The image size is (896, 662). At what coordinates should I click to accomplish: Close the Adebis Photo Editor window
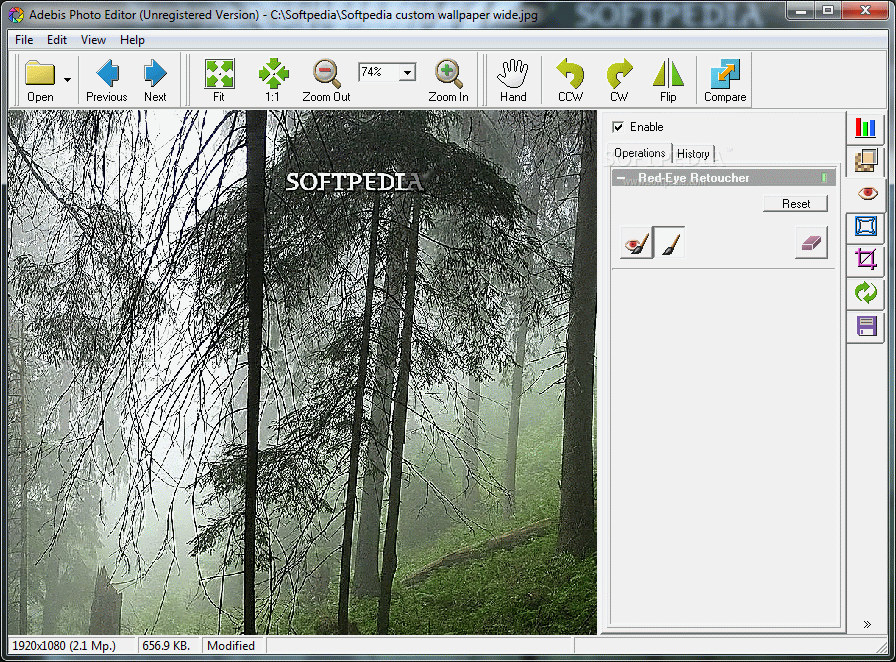pyautogui.click(x=865, y=10)
